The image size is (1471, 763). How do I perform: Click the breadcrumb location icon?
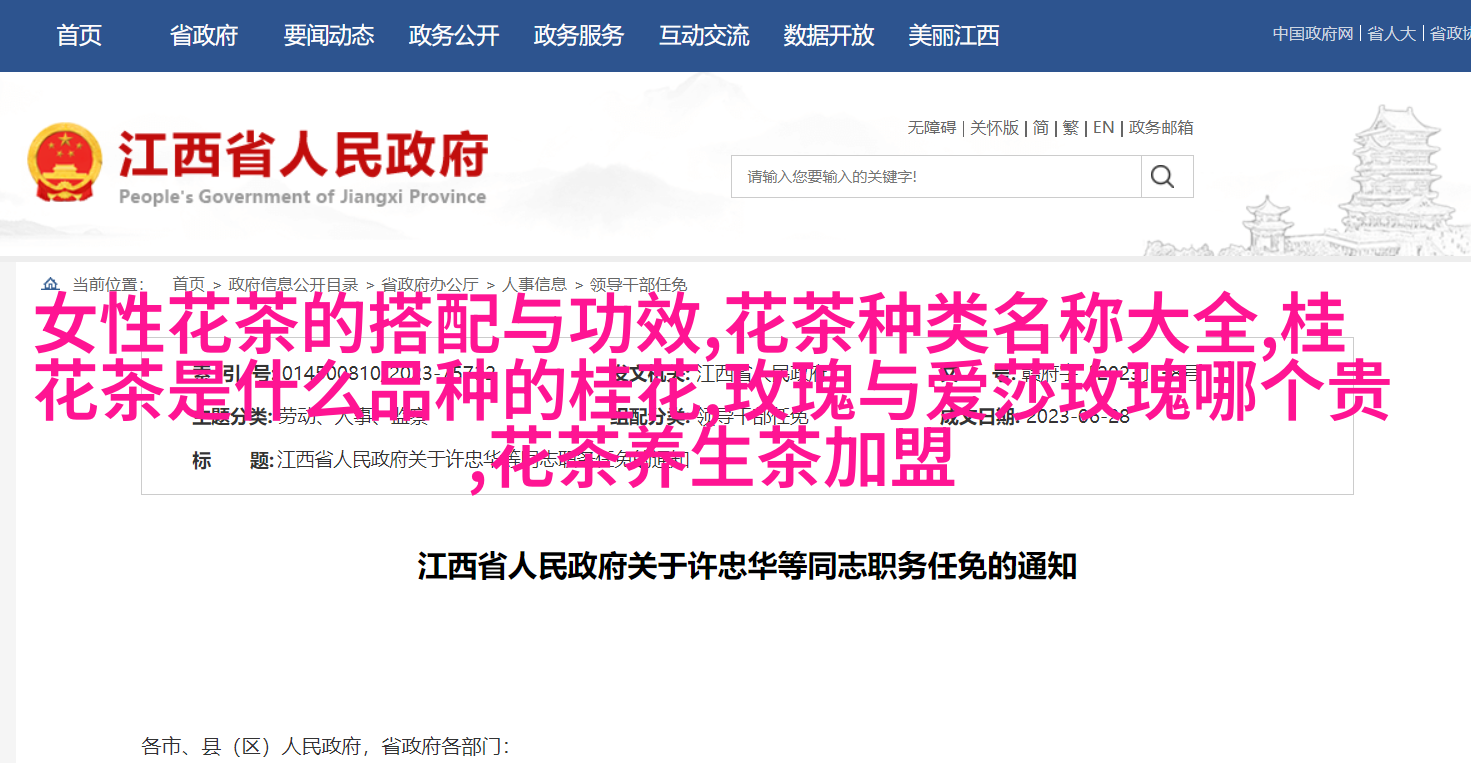(x=50, y=284)
